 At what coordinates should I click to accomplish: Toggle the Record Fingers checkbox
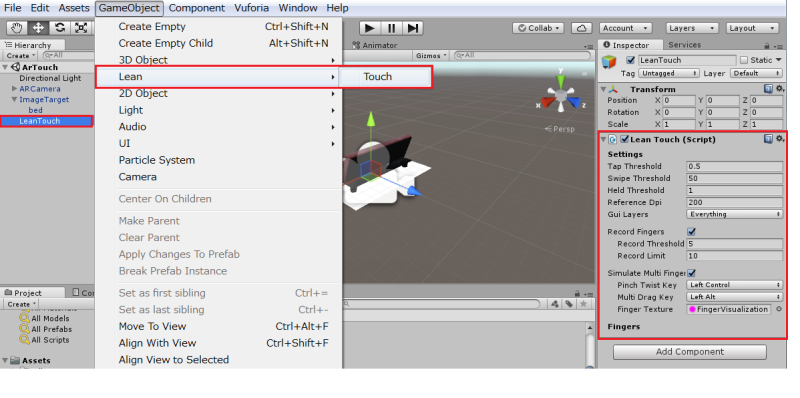click(x=692, y=232)
